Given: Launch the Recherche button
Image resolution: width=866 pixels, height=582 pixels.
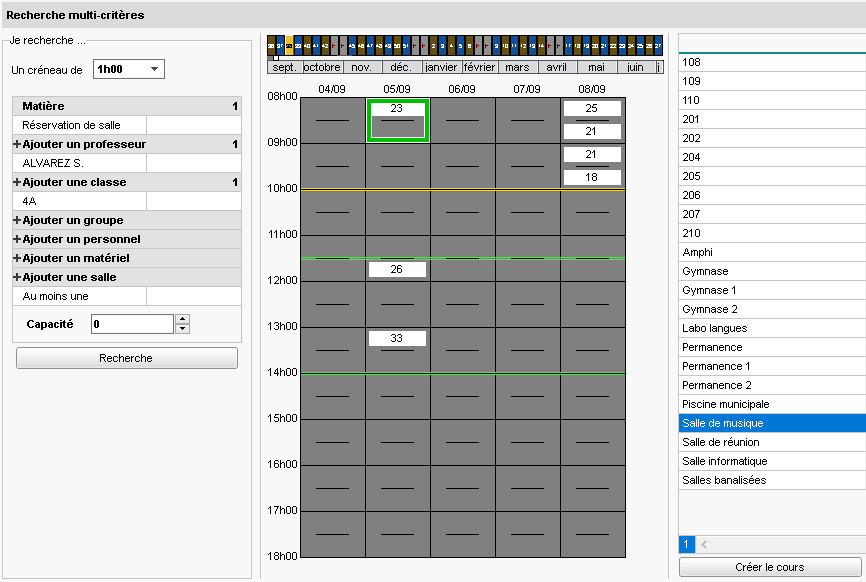Looking at the screenshot, I should [x=127, y=358].
